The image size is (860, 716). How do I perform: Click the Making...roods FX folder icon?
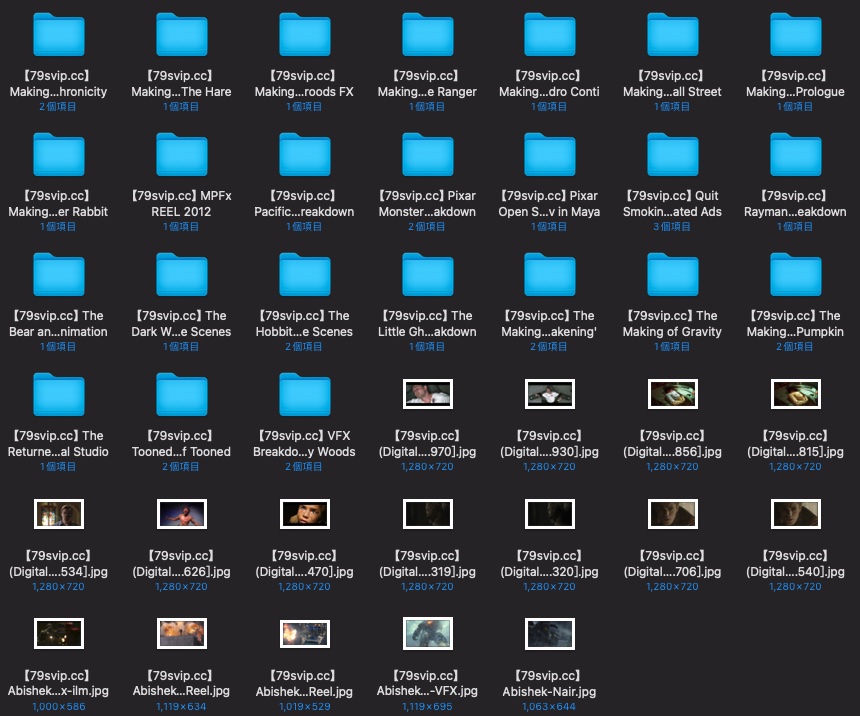[x=304, y=35]
